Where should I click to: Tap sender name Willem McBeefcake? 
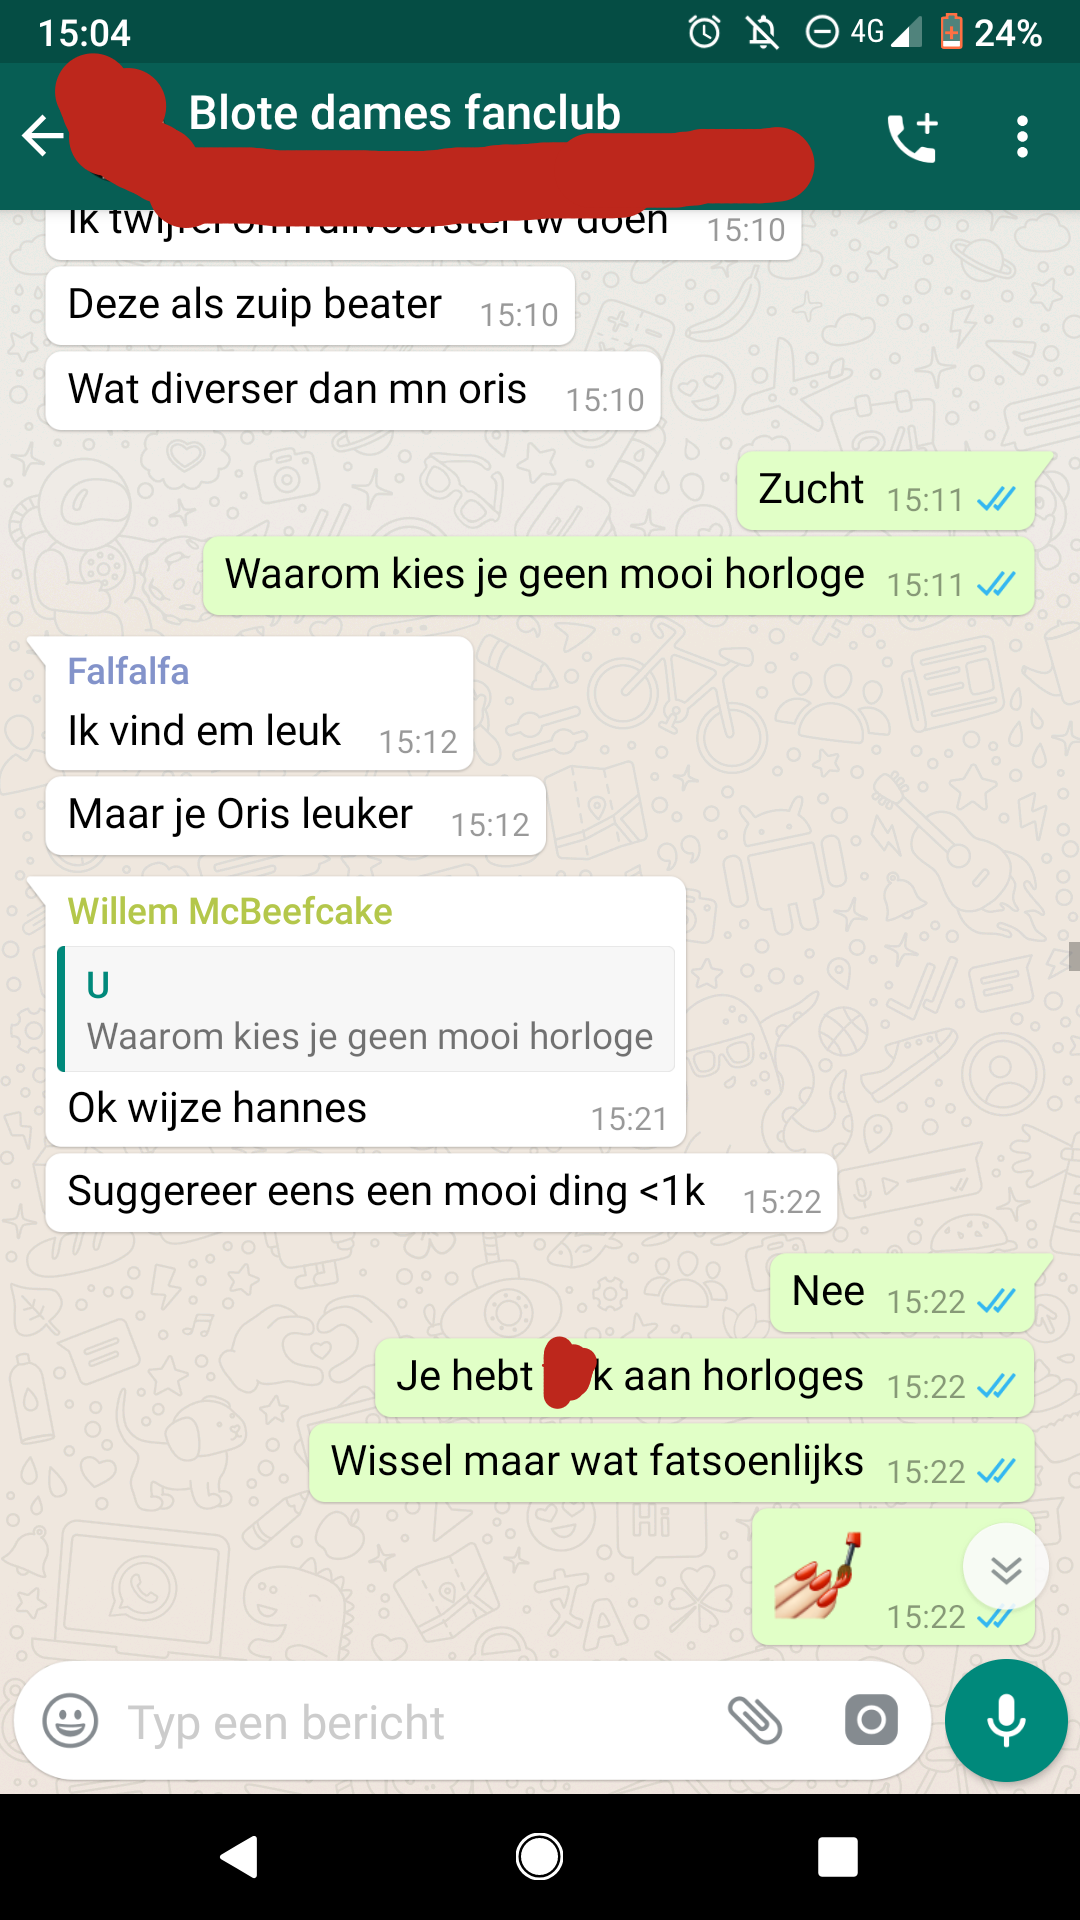[230, 911]
